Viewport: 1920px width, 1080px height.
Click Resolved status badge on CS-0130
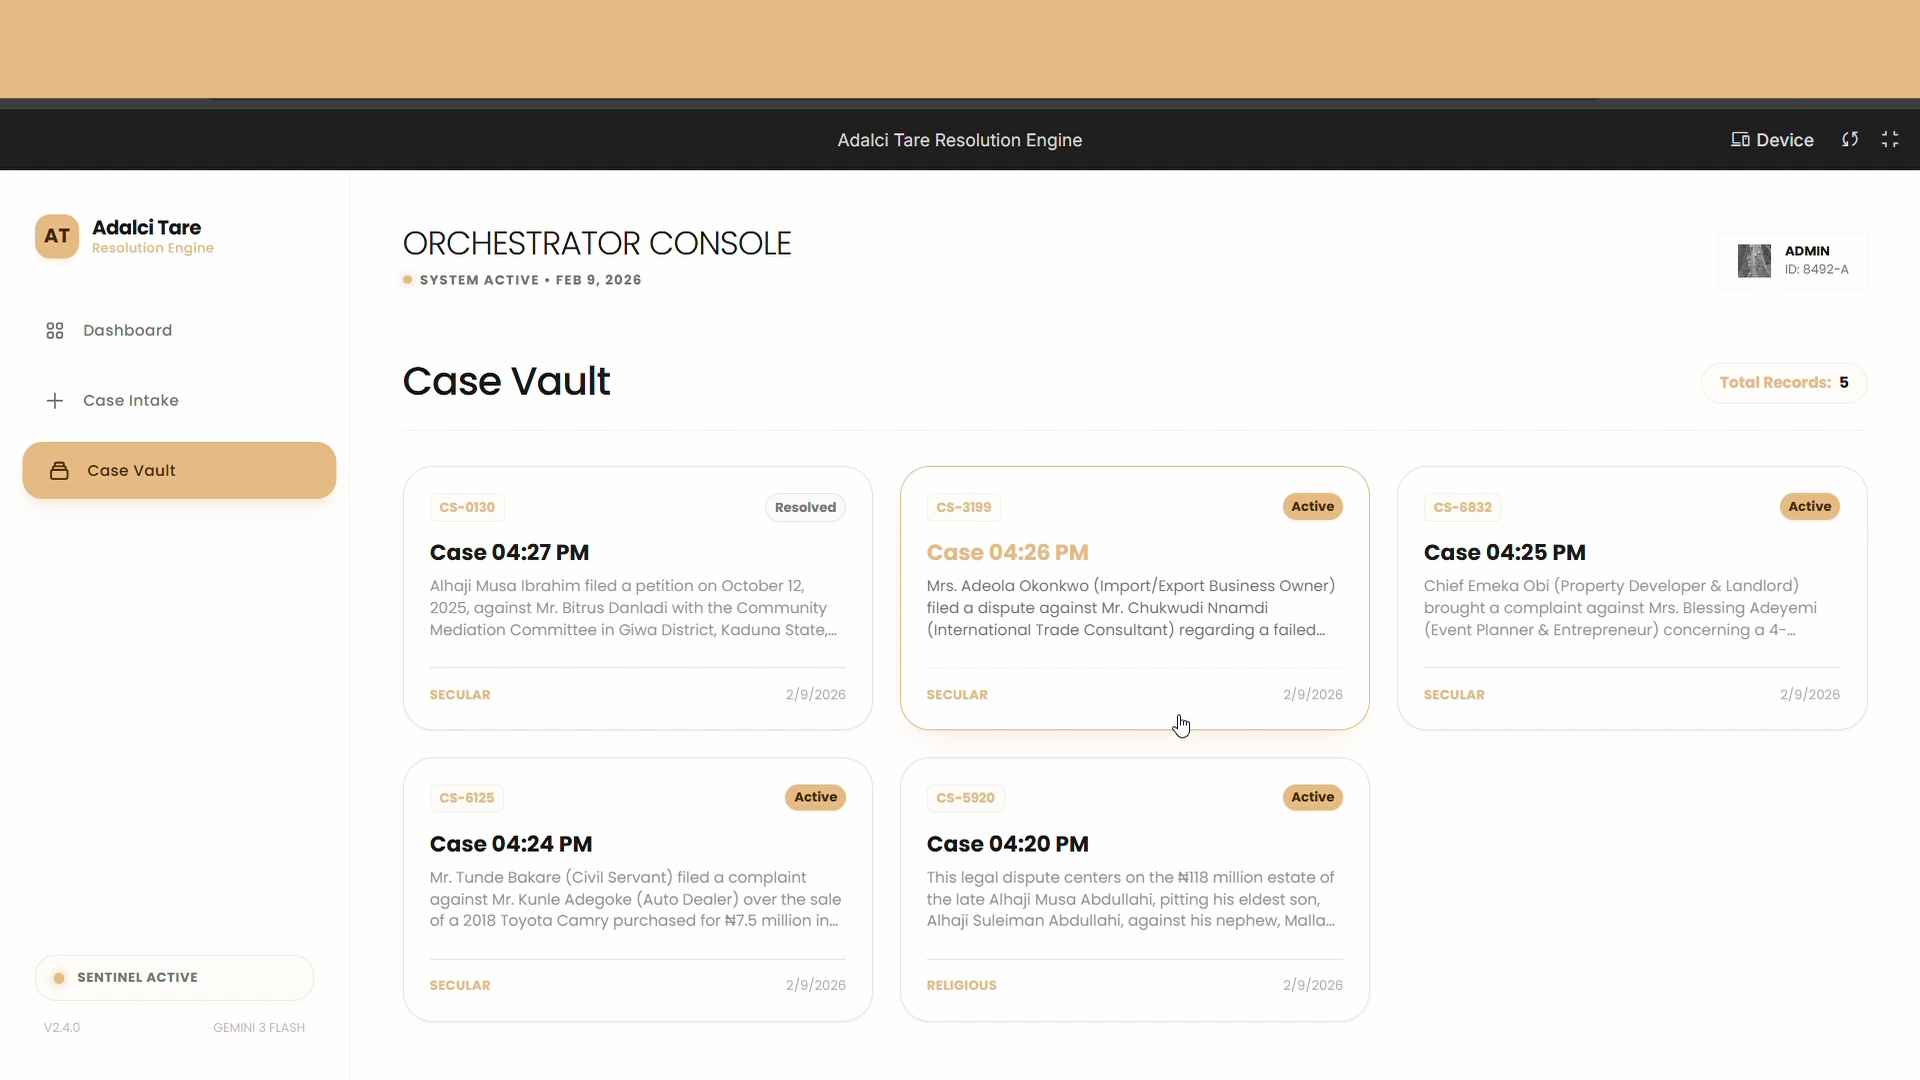pyautogui.click(x=805, y=508)
